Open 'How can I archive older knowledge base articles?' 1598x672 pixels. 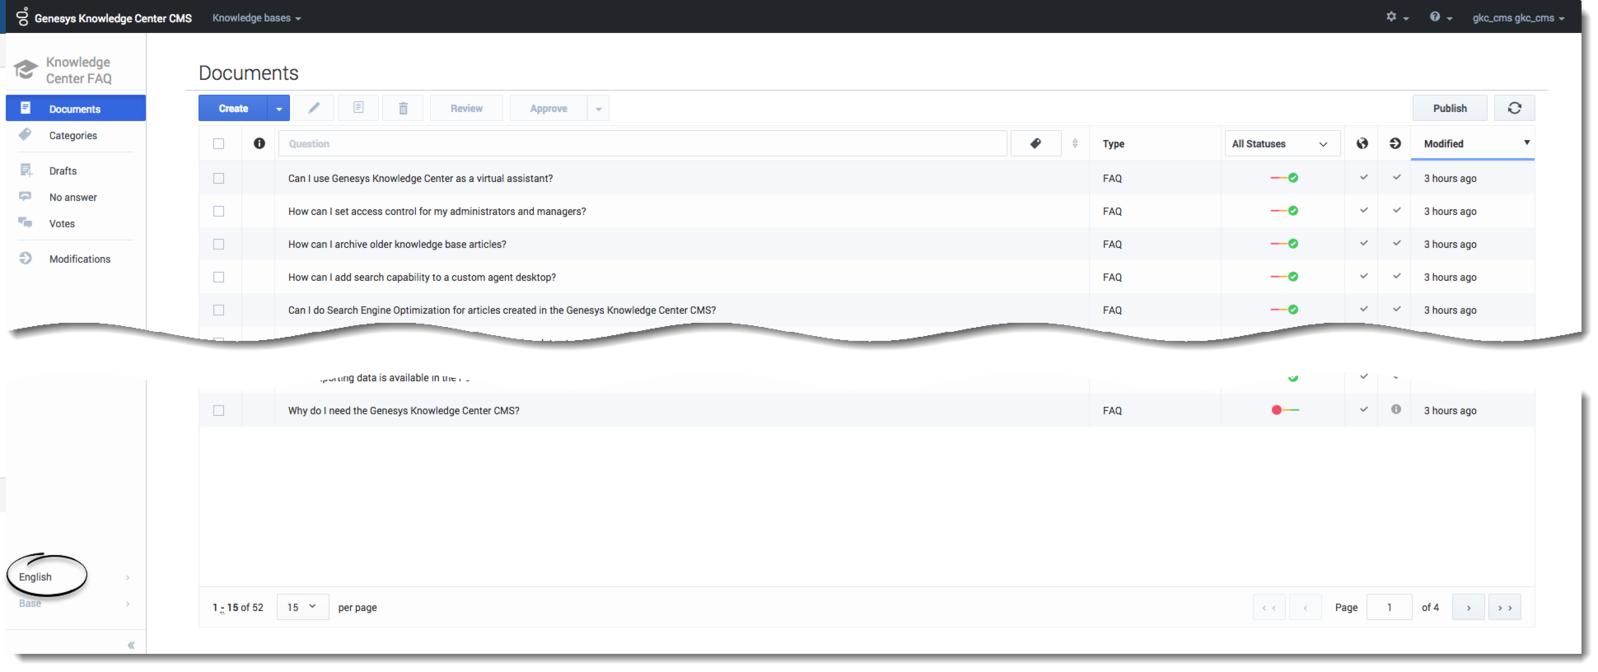pos(397,244)
